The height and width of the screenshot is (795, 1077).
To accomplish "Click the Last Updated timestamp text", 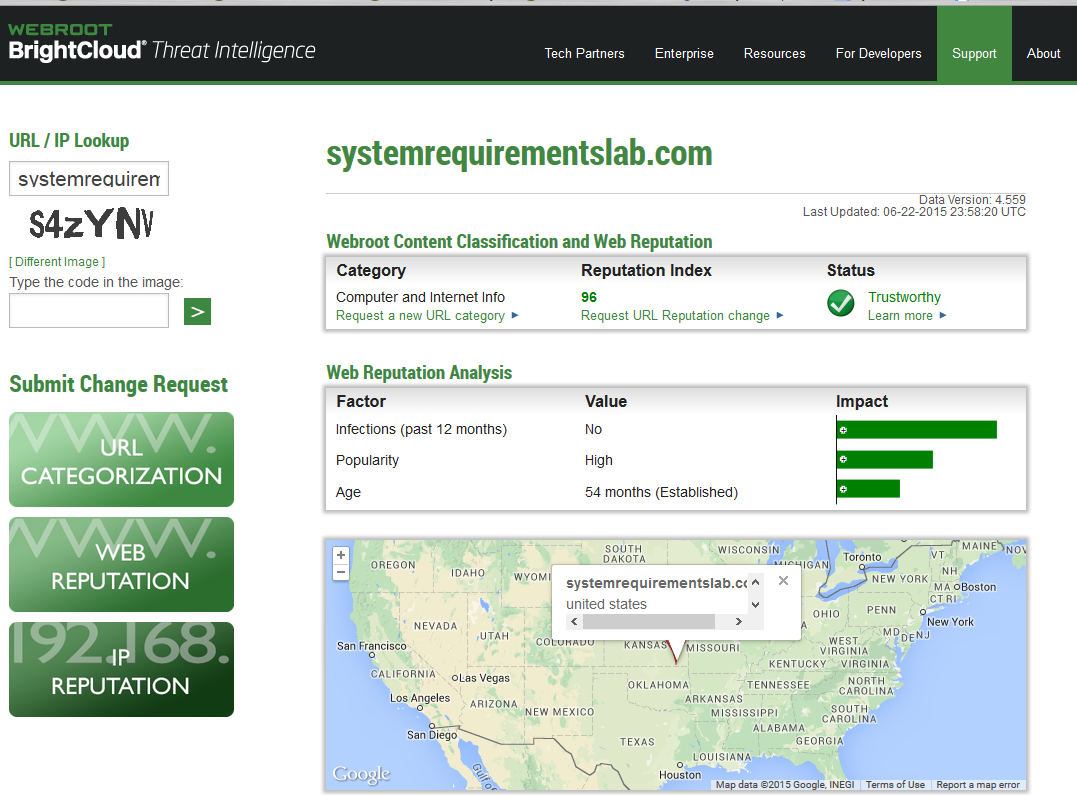I will click(914, 212).
